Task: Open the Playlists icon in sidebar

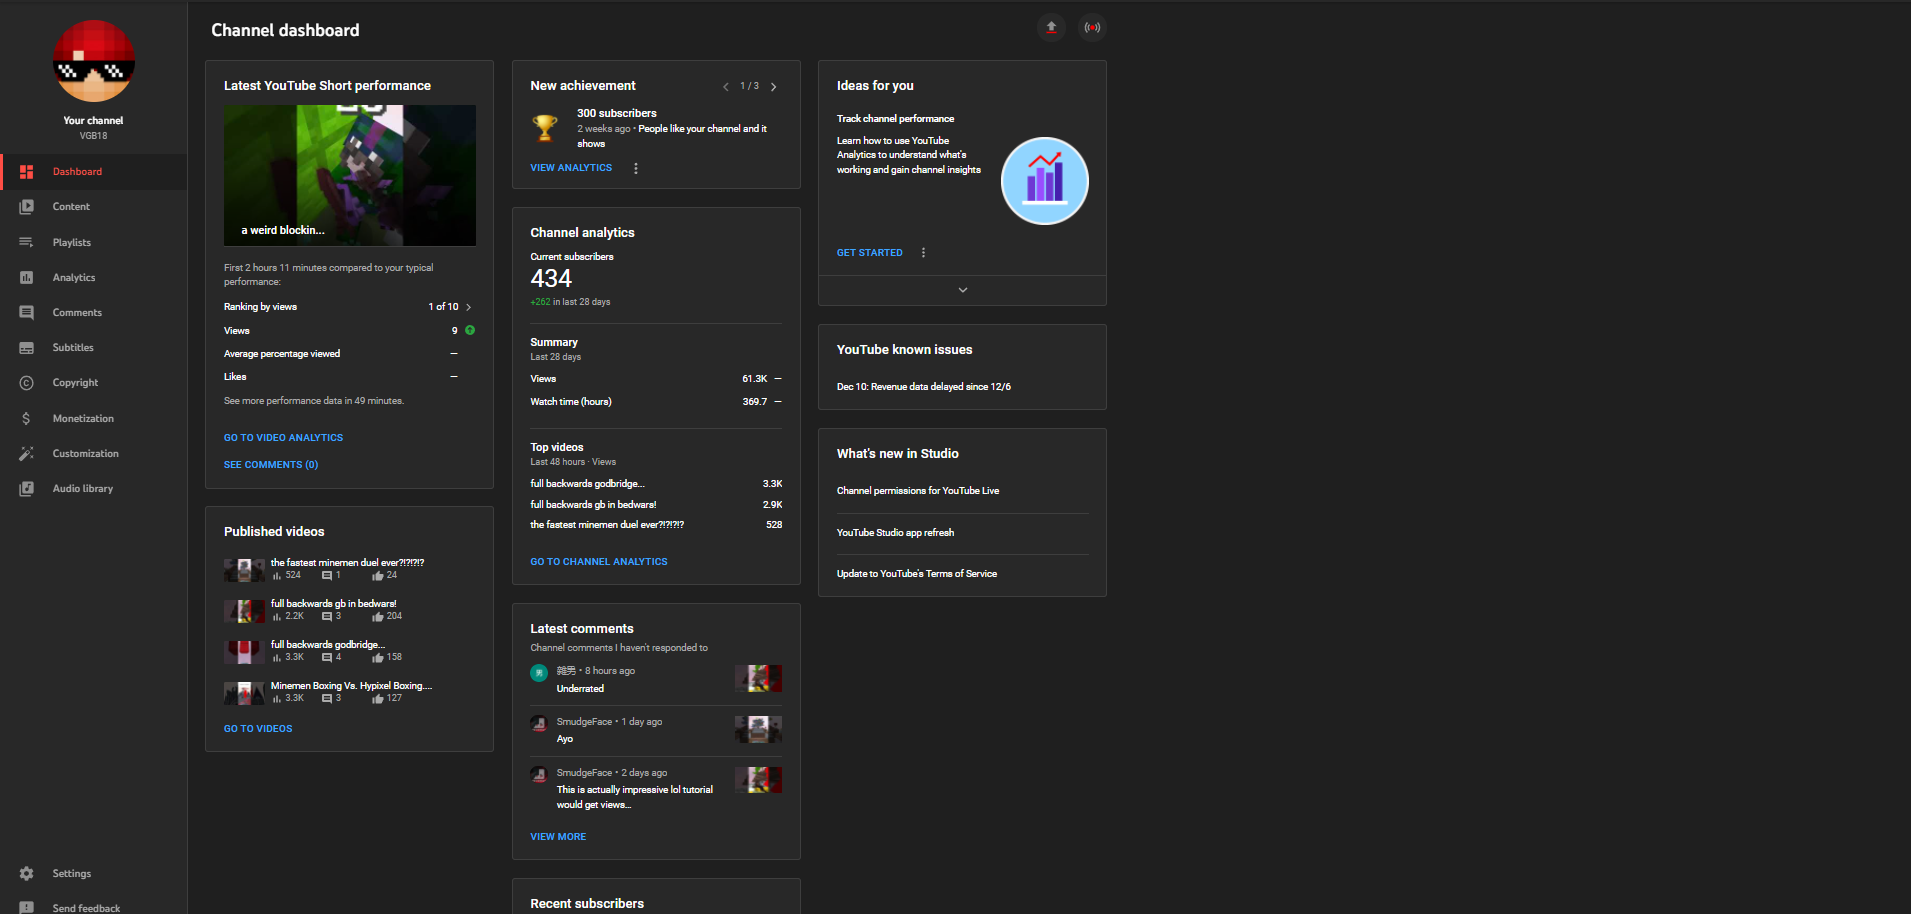Action: (27, 242)
